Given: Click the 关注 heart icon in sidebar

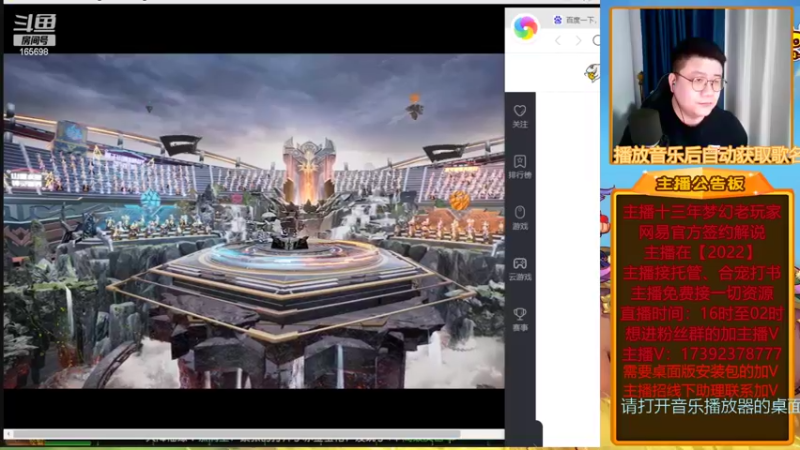Looking at the screenshot, I should (520, 111).
